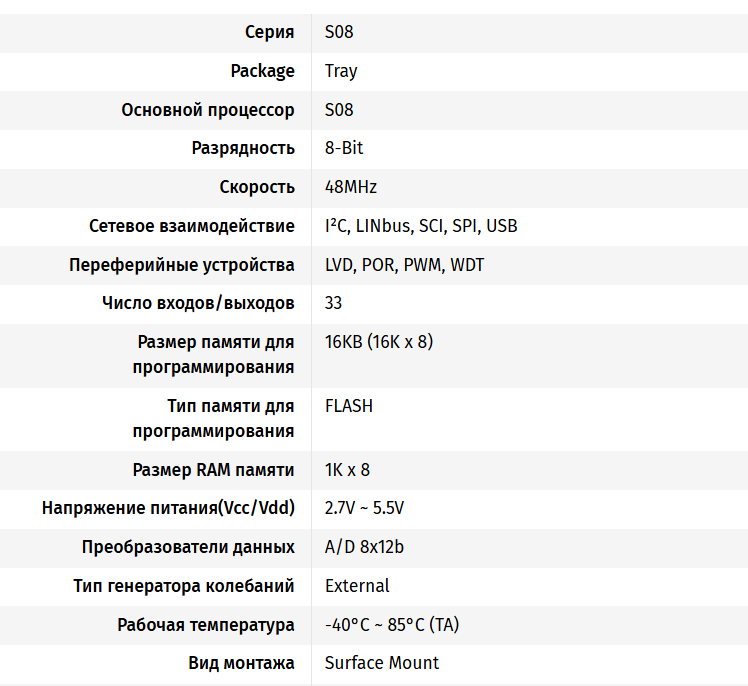Select the "1K x 8" RAM value
The height and width of the screenshot is (686, 748).
[347, 470]
